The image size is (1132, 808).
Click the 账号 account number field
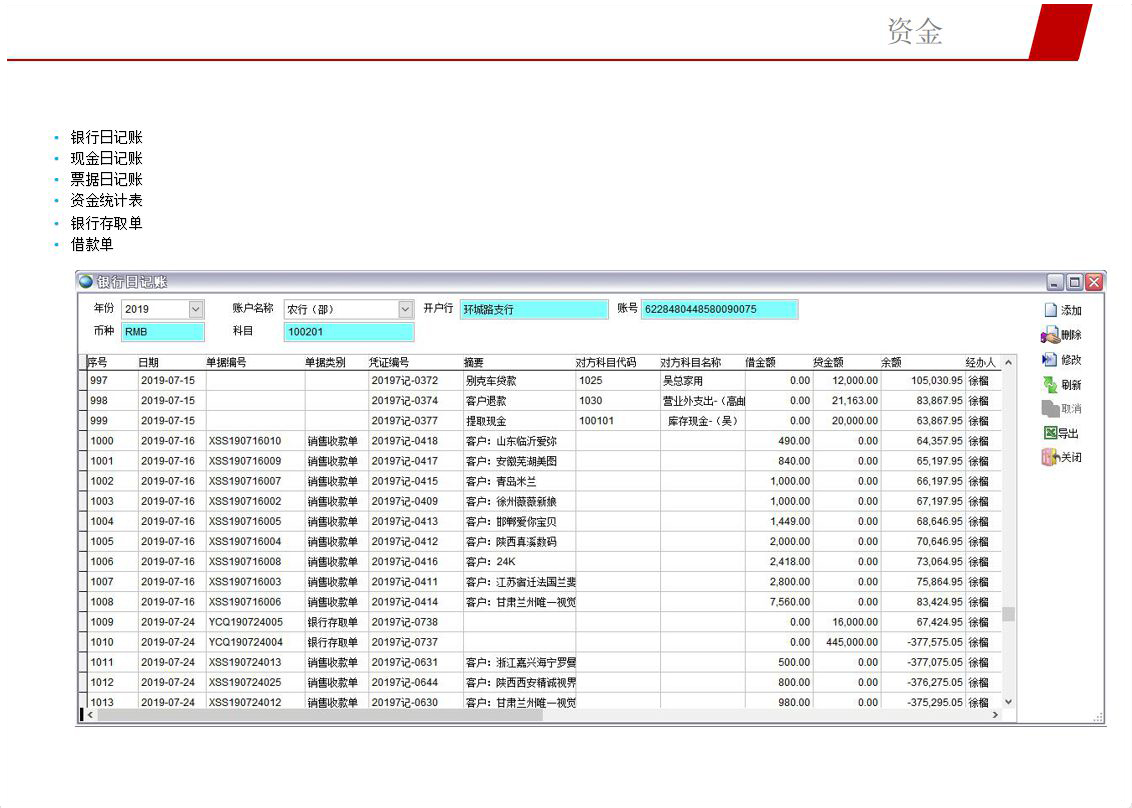719,310
